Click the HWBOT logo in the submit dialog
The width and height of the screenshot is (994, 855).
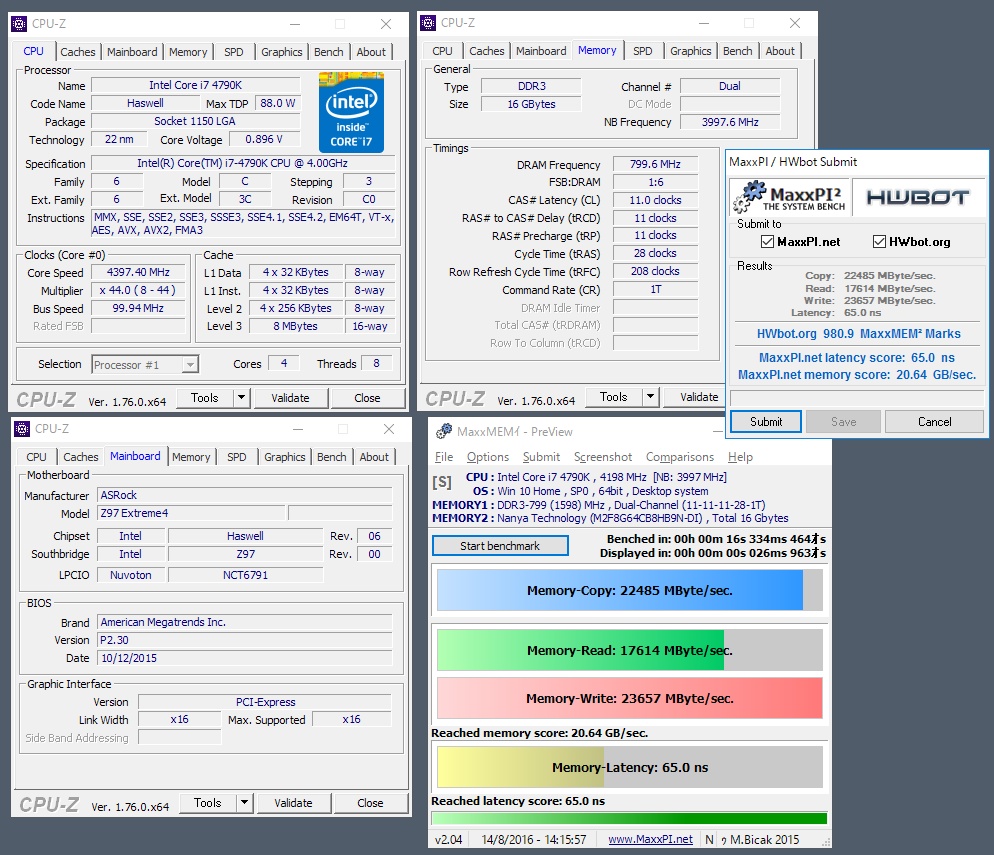(x=917, y=197)
